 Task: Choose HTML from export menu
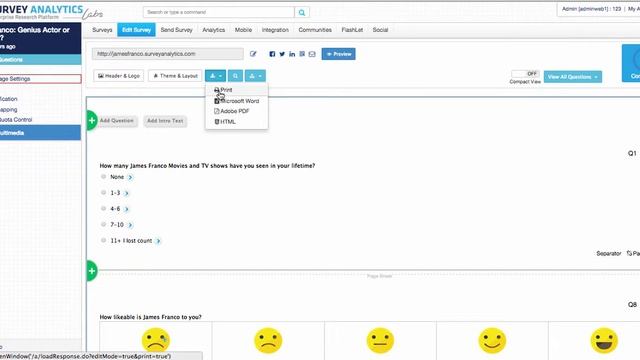point(225,122)
